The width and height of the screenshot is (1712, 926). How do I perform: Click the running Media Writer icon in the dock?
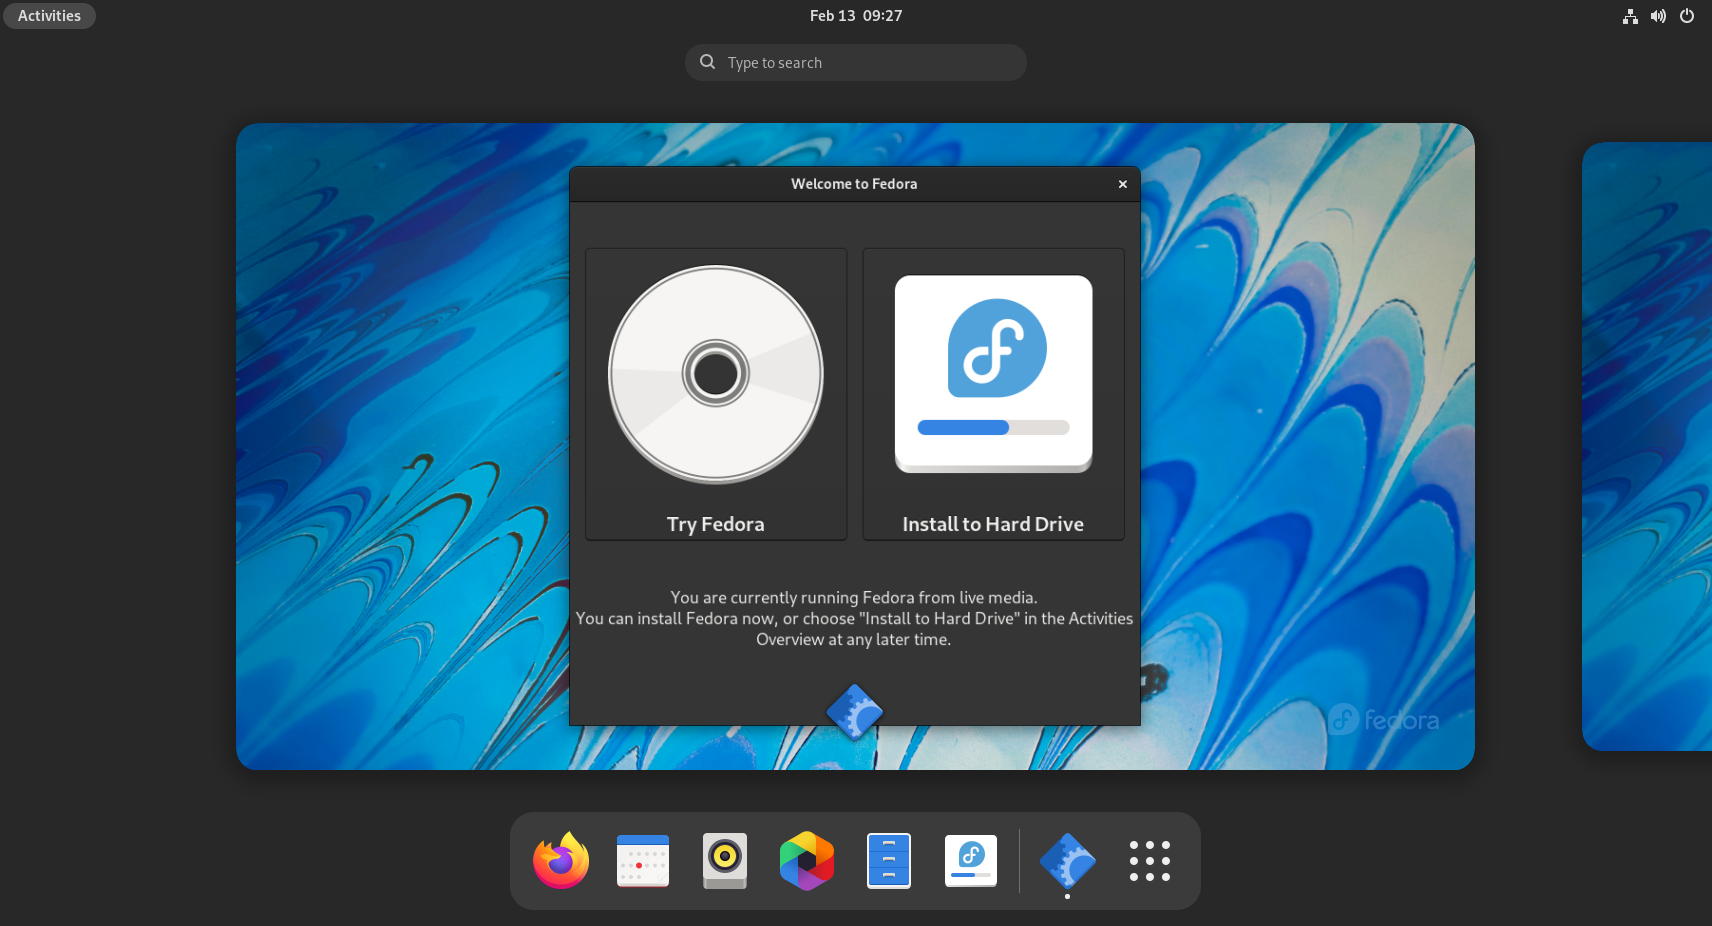tap(1066, 860)
